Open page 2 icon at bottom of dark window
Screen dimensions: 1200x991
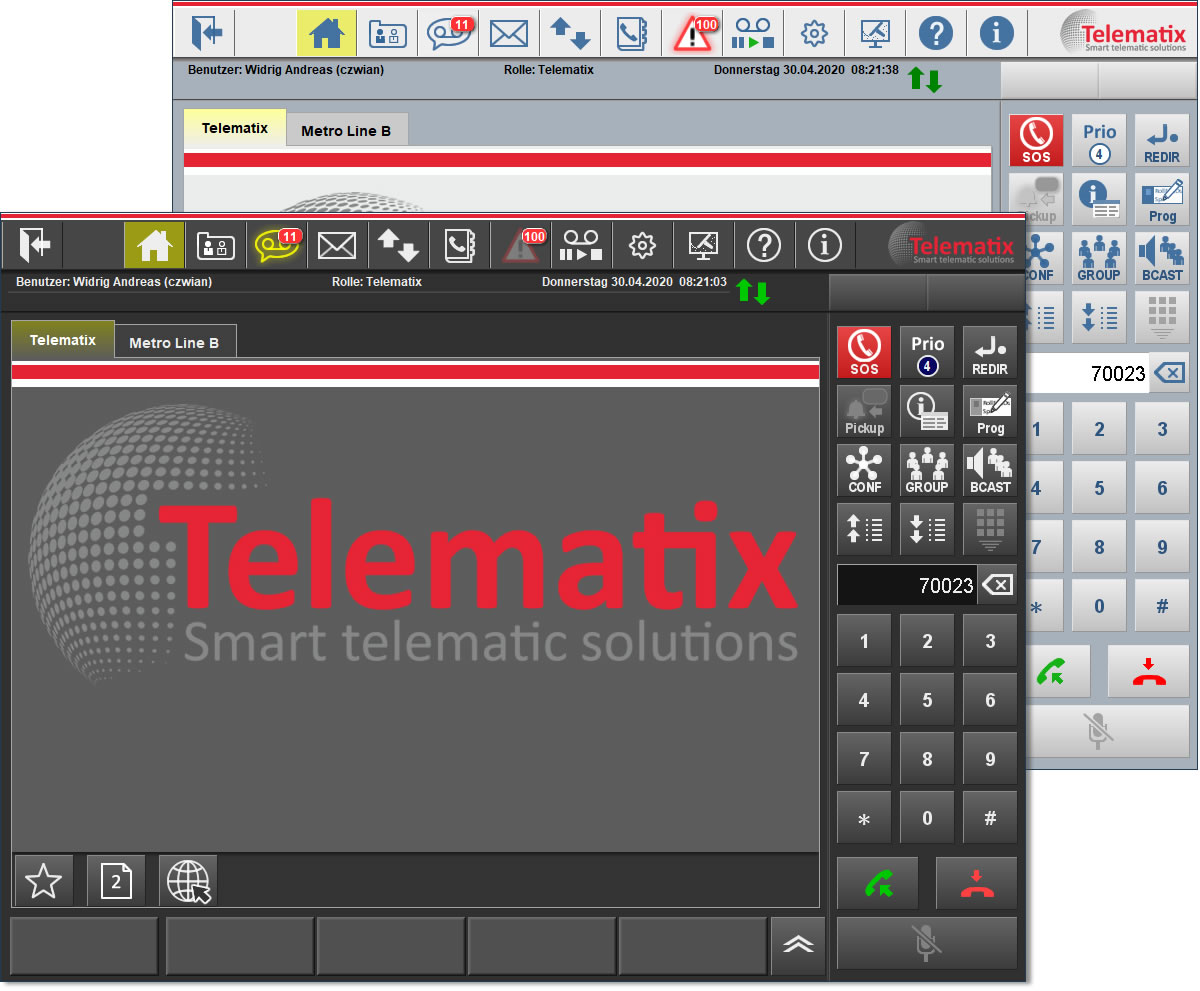(x=116, y=881)
